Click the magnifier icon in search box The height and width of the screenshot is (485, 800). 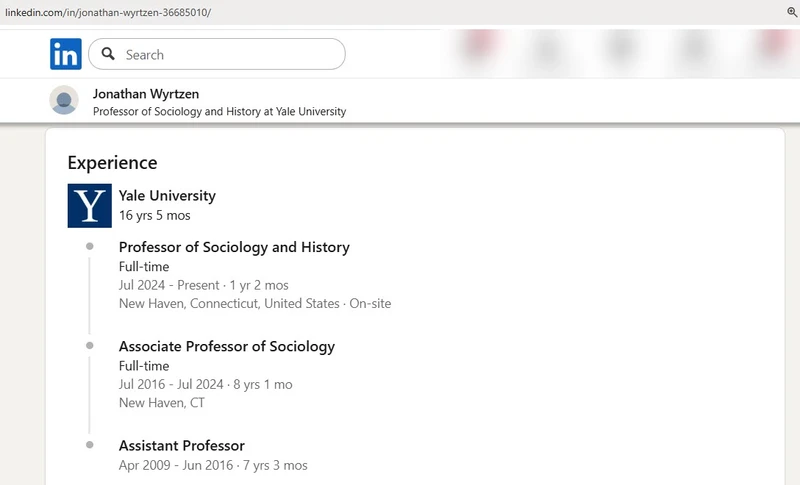pos(108,54)
